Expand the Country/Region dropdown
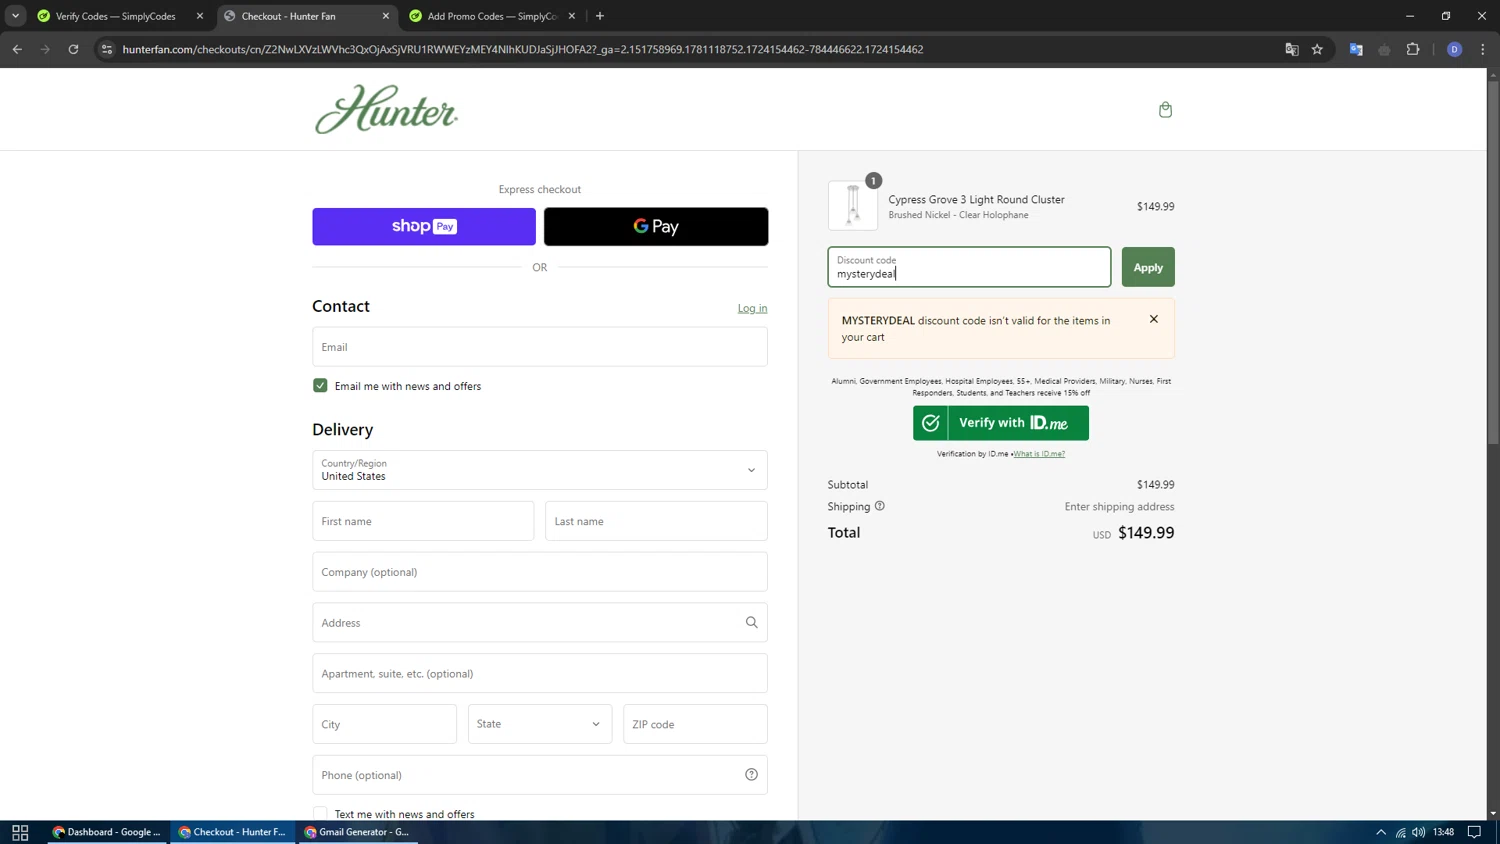1500x844 pixels. tap(540, 470)
